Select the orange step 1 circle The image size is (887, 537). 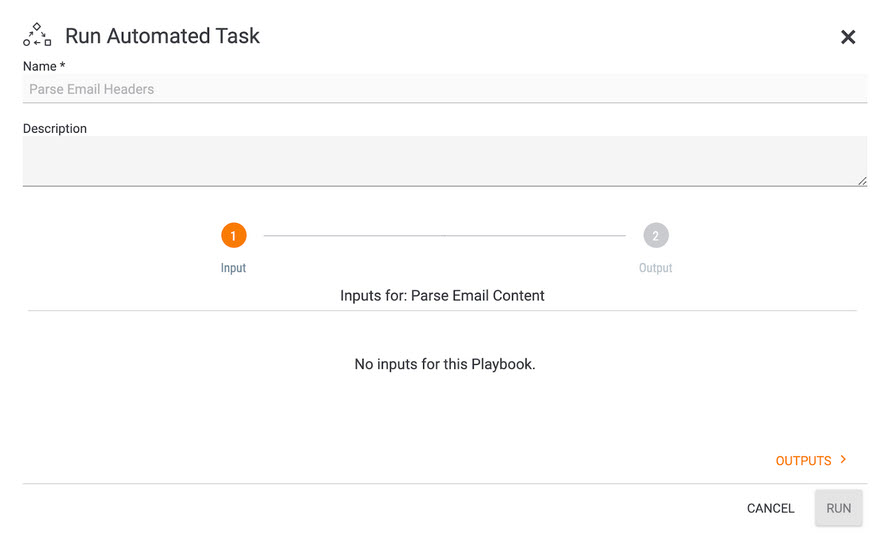(234, 235)
